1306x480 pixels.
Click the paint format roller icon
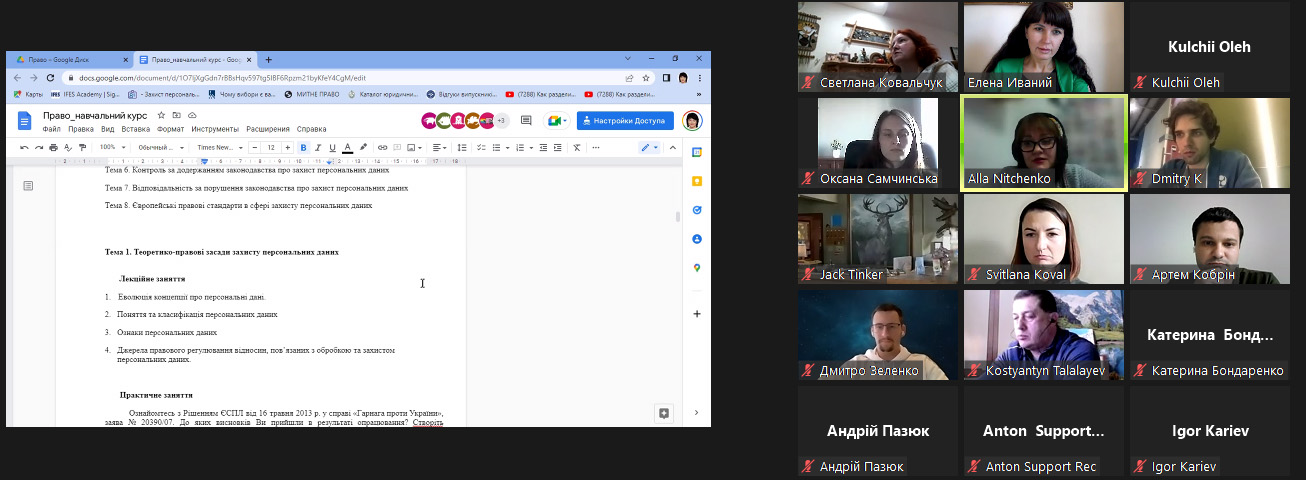[x=81, y=148]
